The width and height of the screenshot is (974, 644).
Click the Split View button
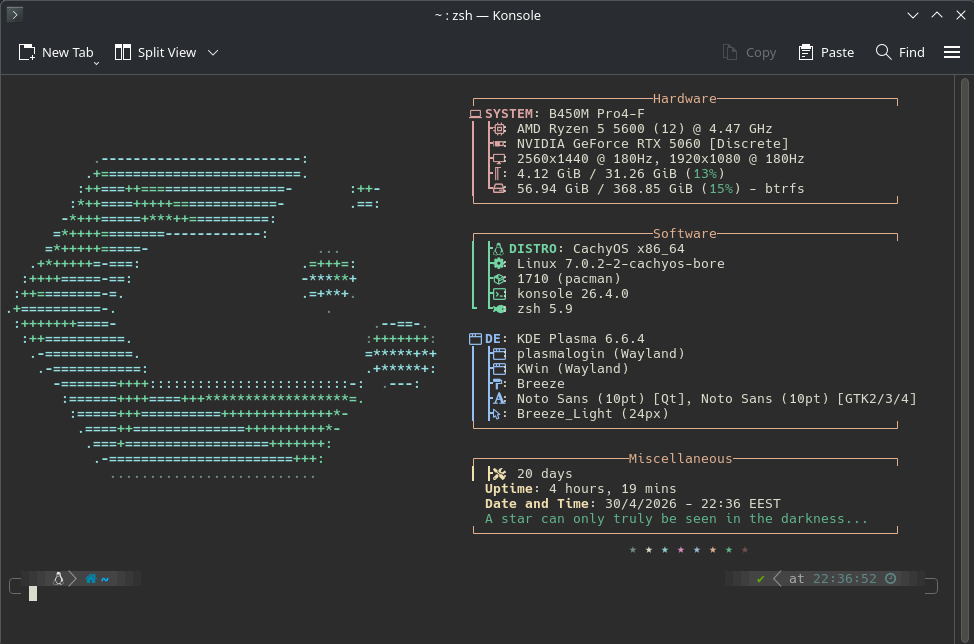pyautogui.click(x=155, y=53)
